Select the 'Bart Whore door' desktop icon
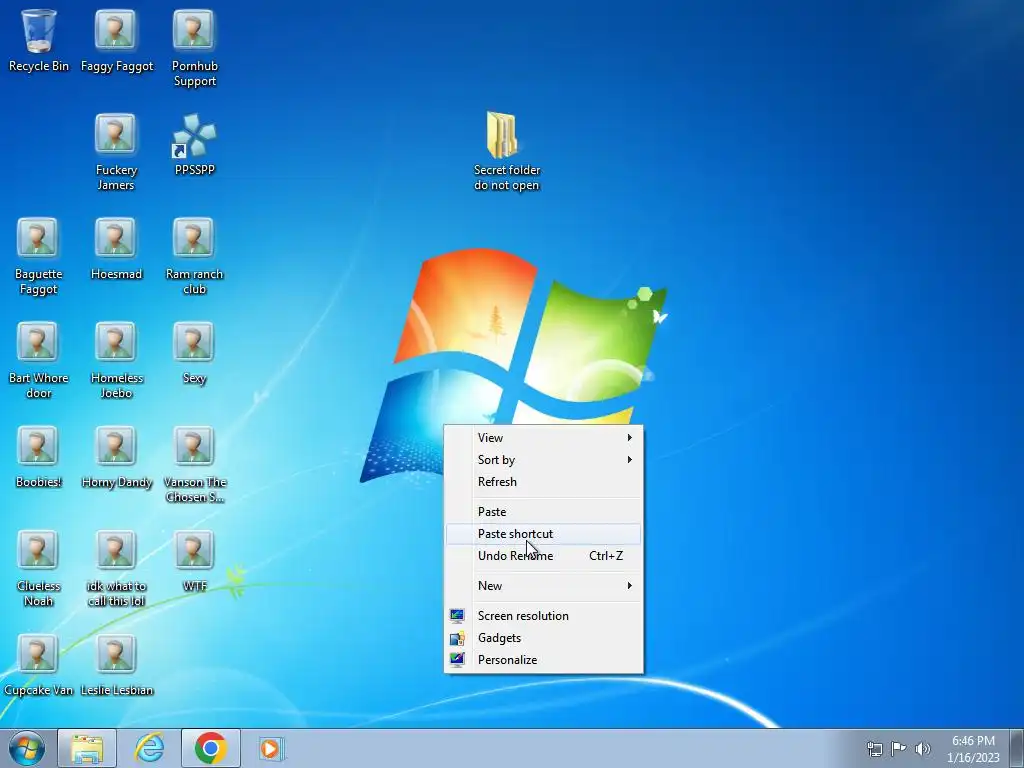This screenshot has height=768, width=1024. click(38, 360)
